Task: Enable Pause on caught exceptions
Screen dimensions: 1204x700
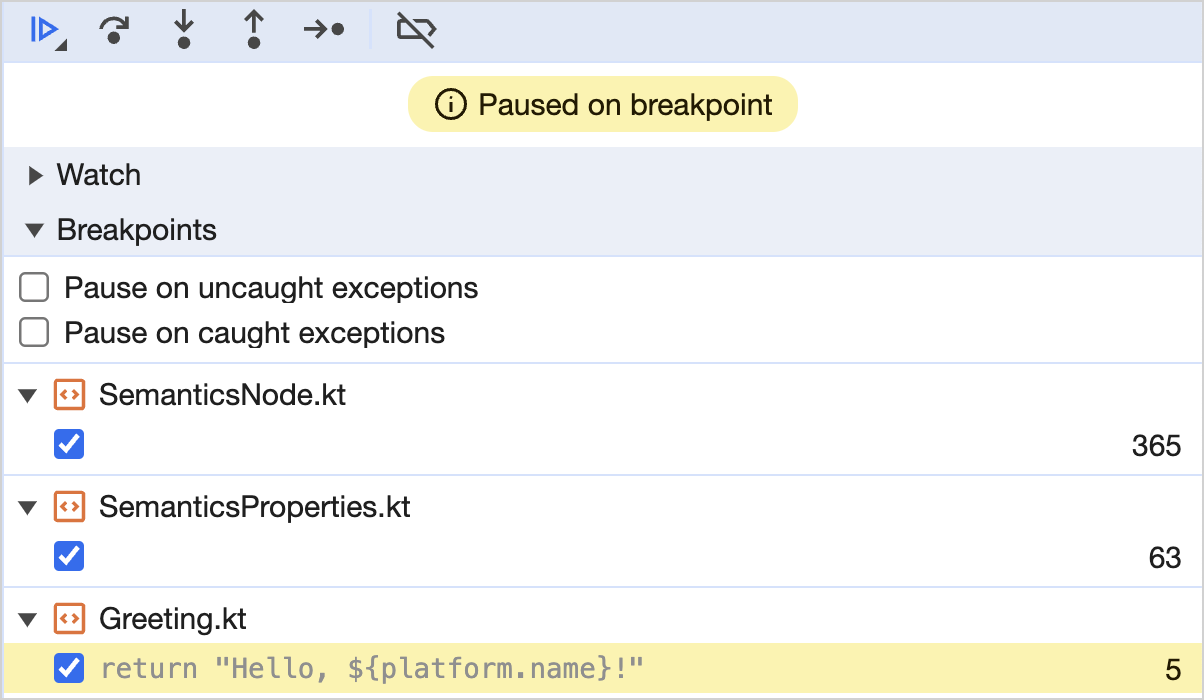Action: point(35,332)
